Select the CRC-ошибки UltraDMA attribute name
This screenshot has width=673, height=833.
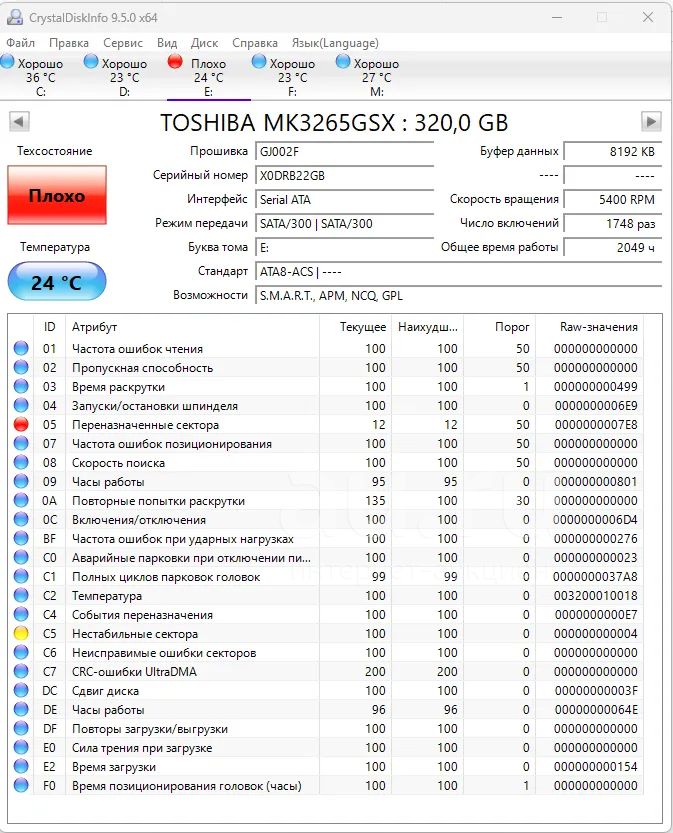tap(134, 672)
